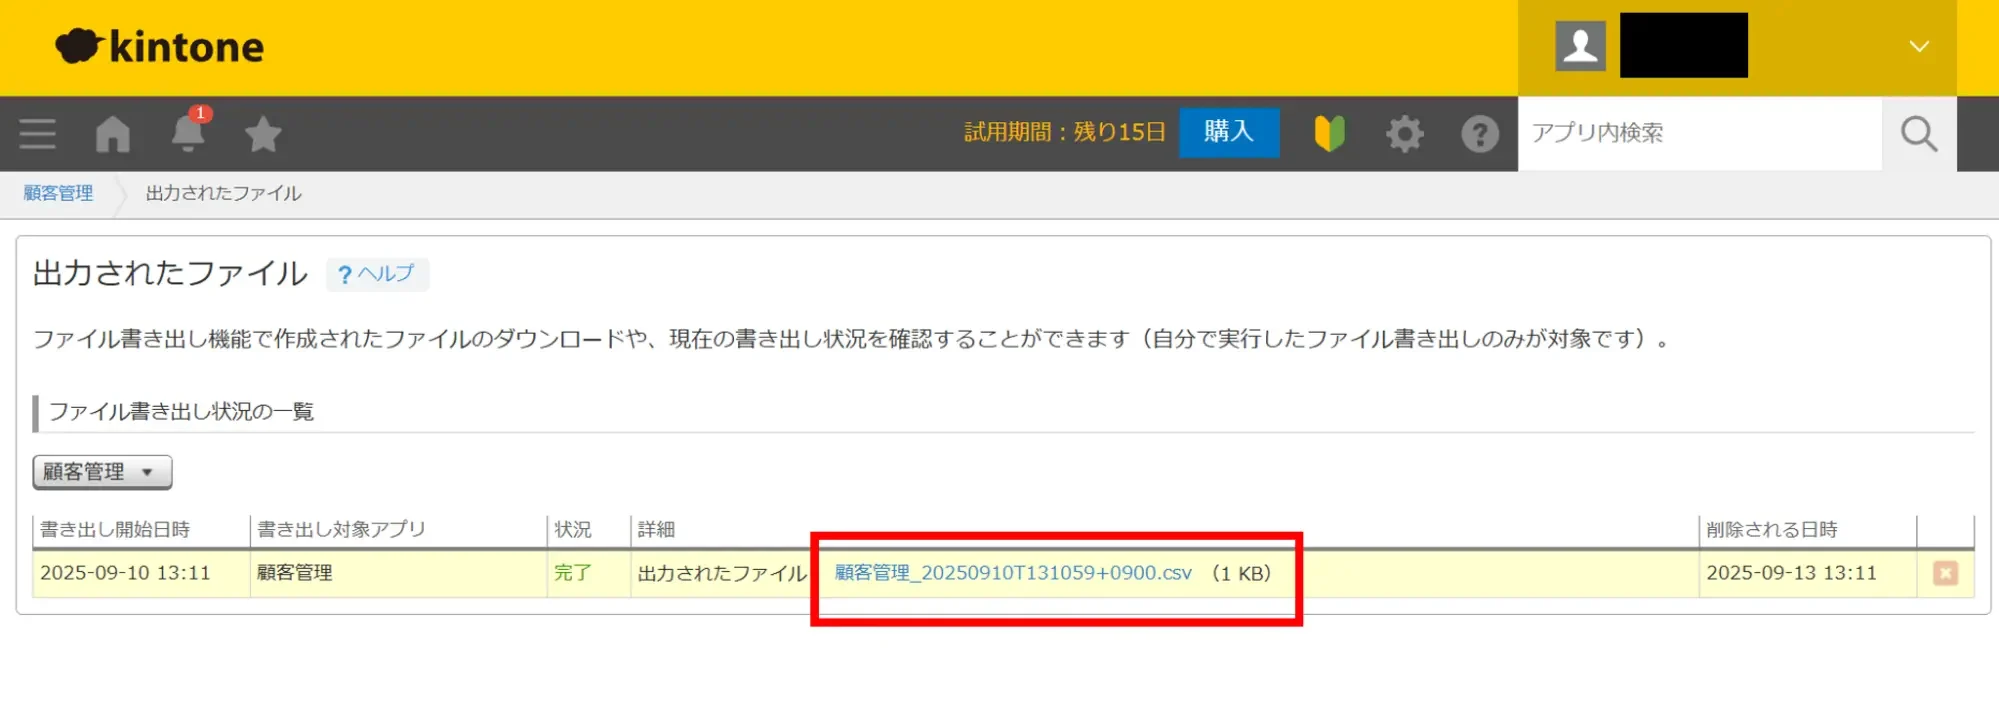Open the question mark help icon
This screenshot has width=1999, height=702.
pyautogui.click(x=1479, y=134)
